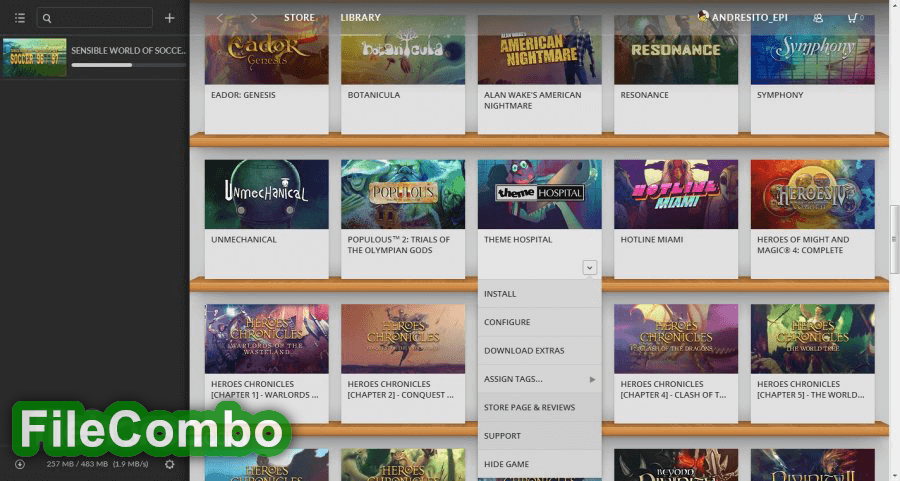Viewport: 900px width, 481px height.
Task: Open Unmechanical game tile
Action: pos(266,219)
